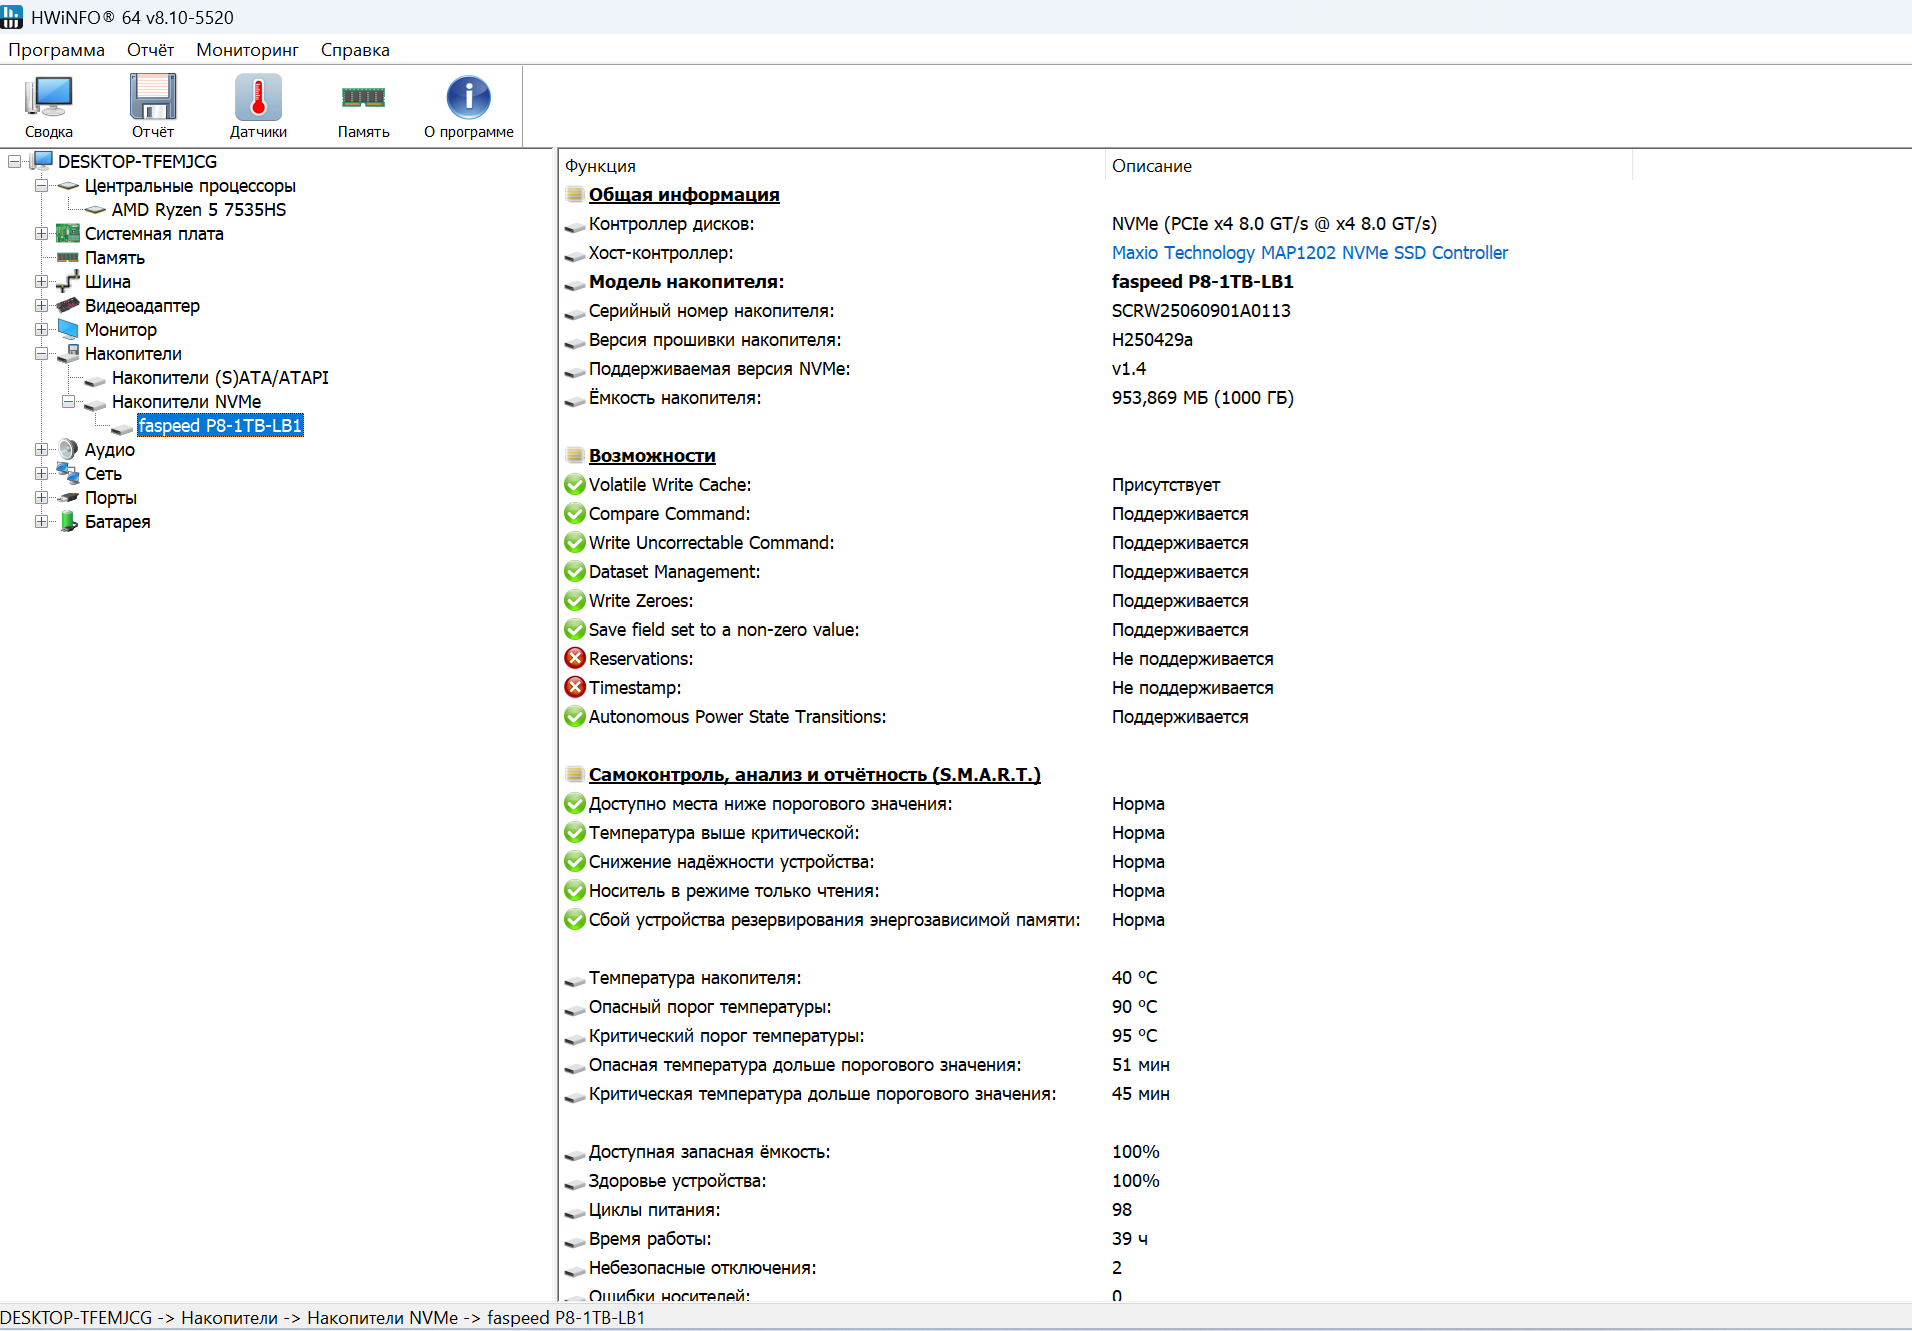1912x1331 pixels.
Task: Expand the Аудио tree node
Action: tap(41, 449)
